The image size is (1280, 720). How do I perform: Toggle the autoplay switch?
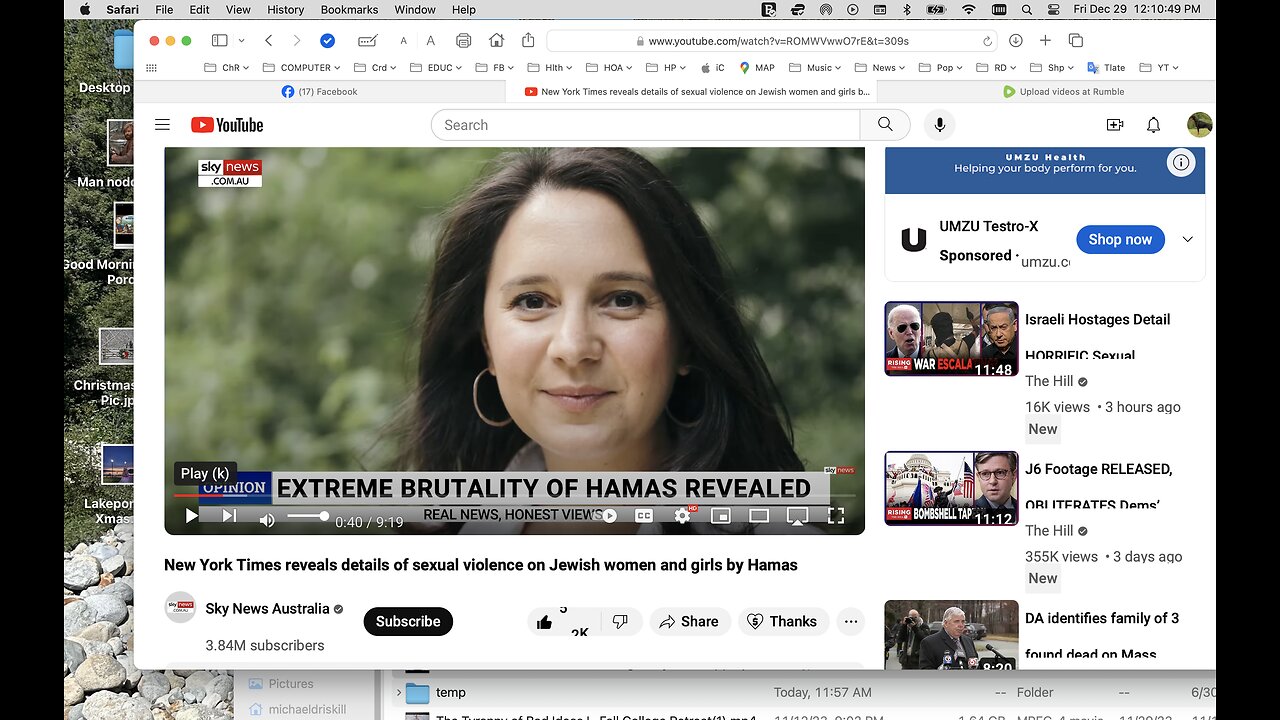coord(609,516)
